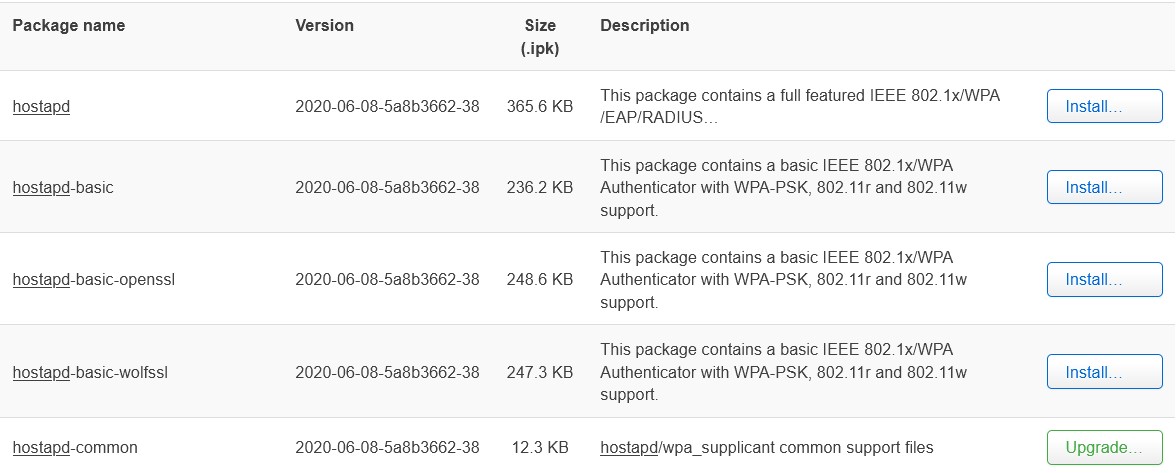Click the hostapd/wpa_supplicant common support files description
Image resolution: width=1176 pixels, height=473 pixels.
coord(766,448)
